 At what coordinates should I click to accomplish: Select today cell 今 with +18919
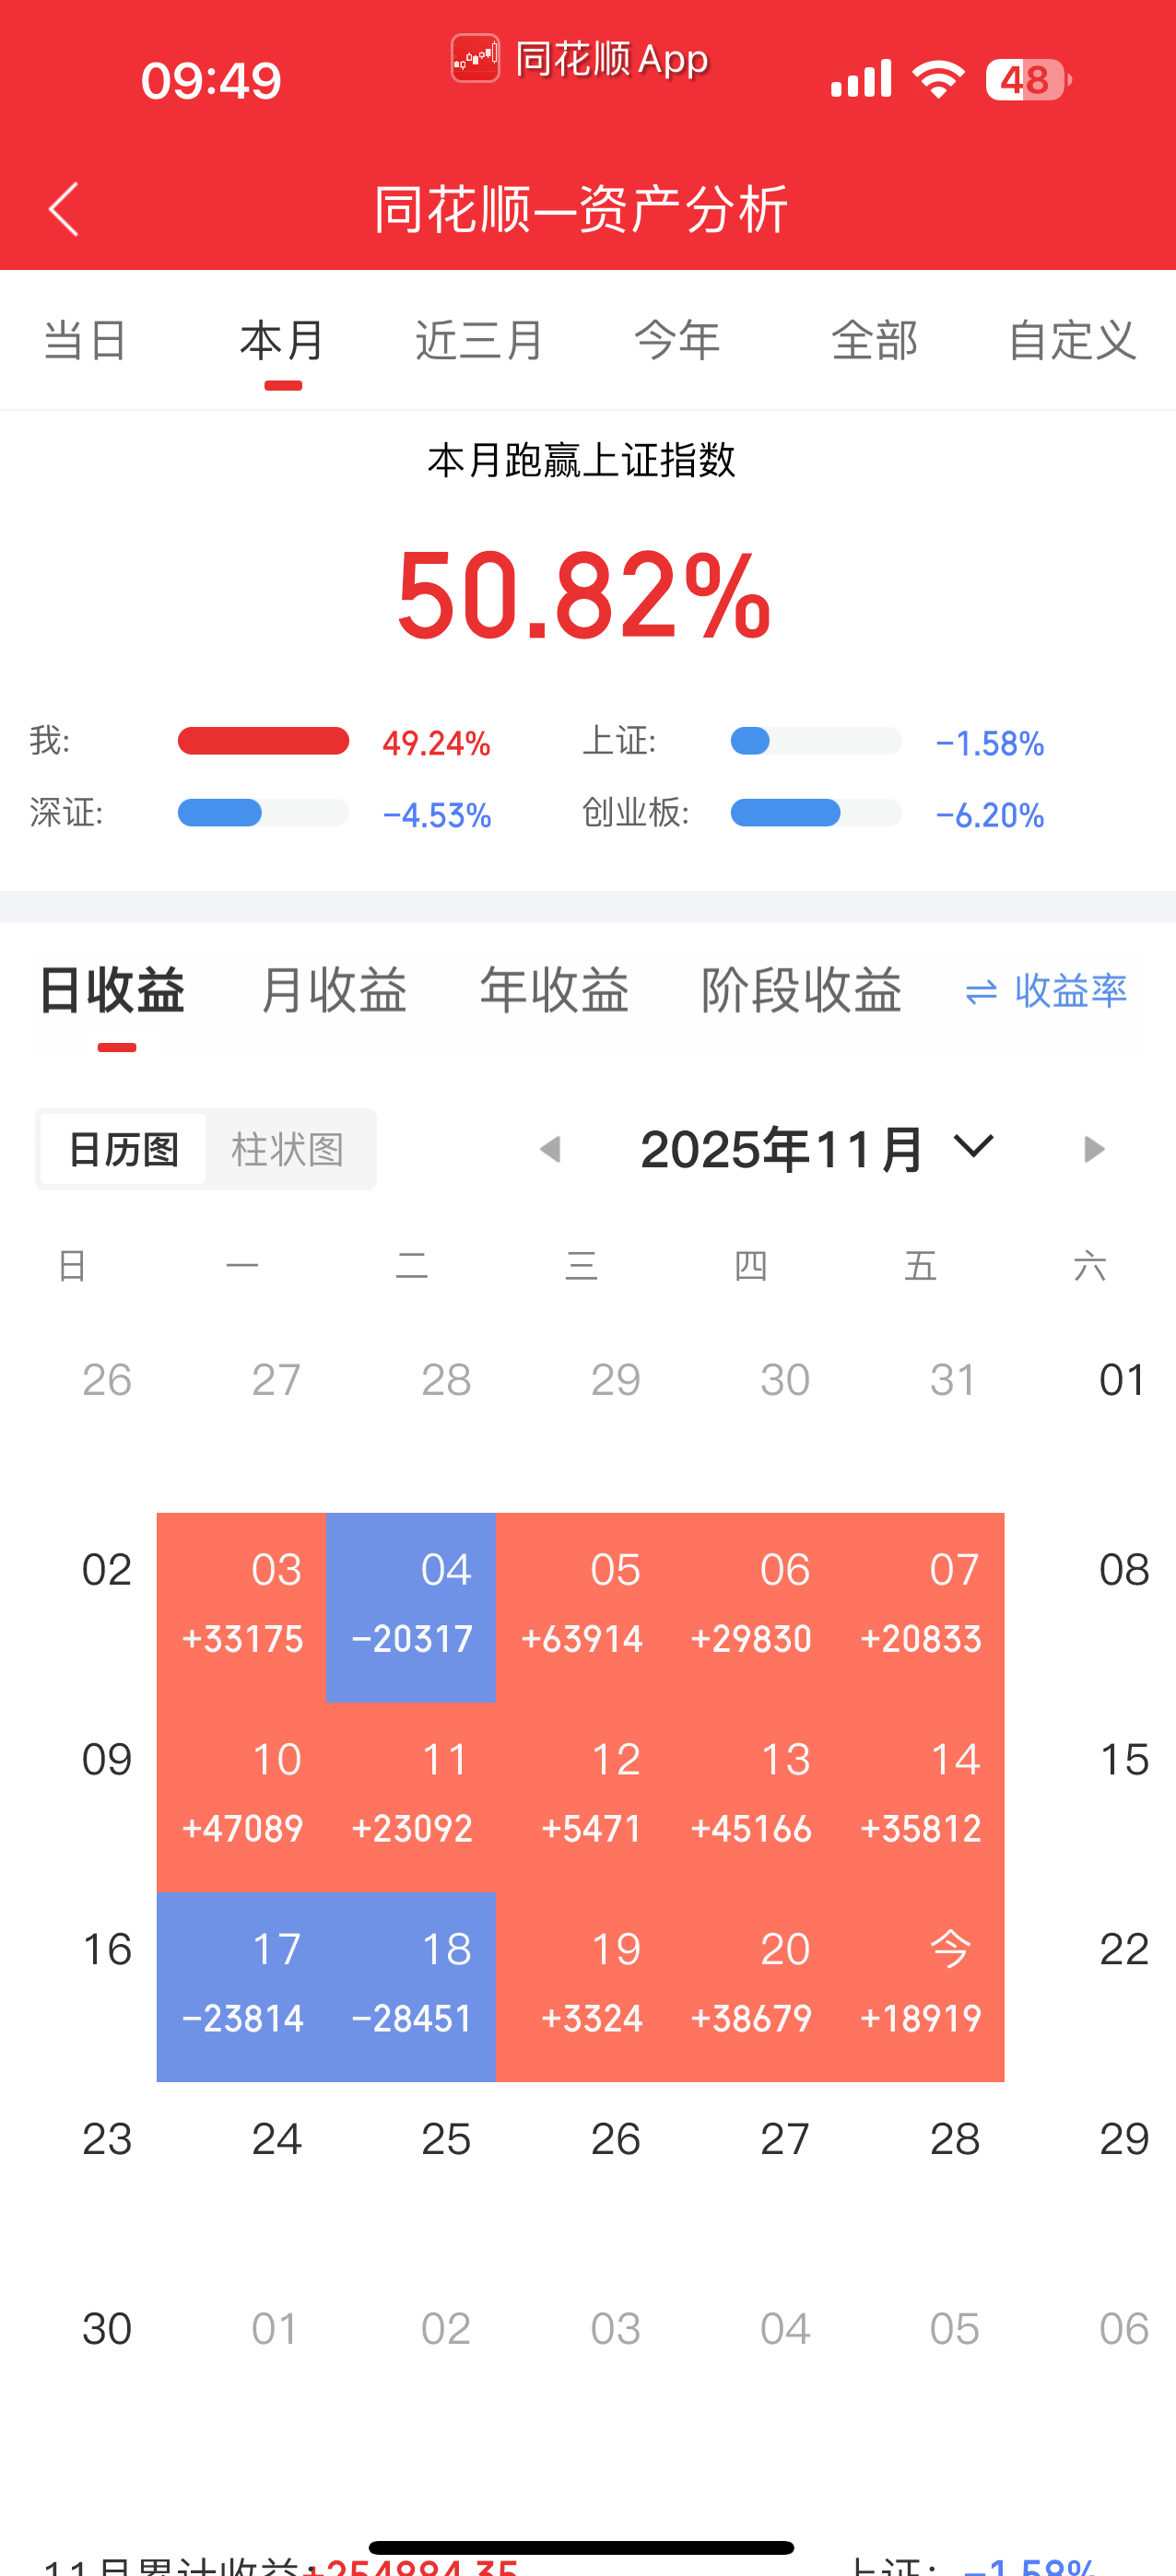920,1987
